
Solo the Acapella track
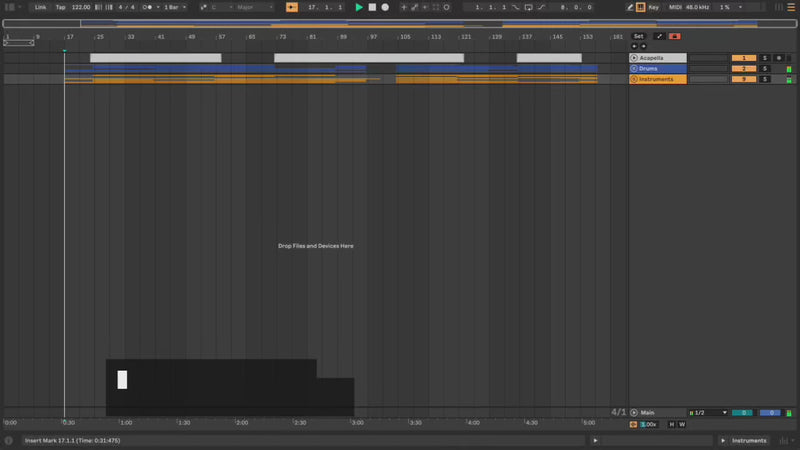point(765,58)
